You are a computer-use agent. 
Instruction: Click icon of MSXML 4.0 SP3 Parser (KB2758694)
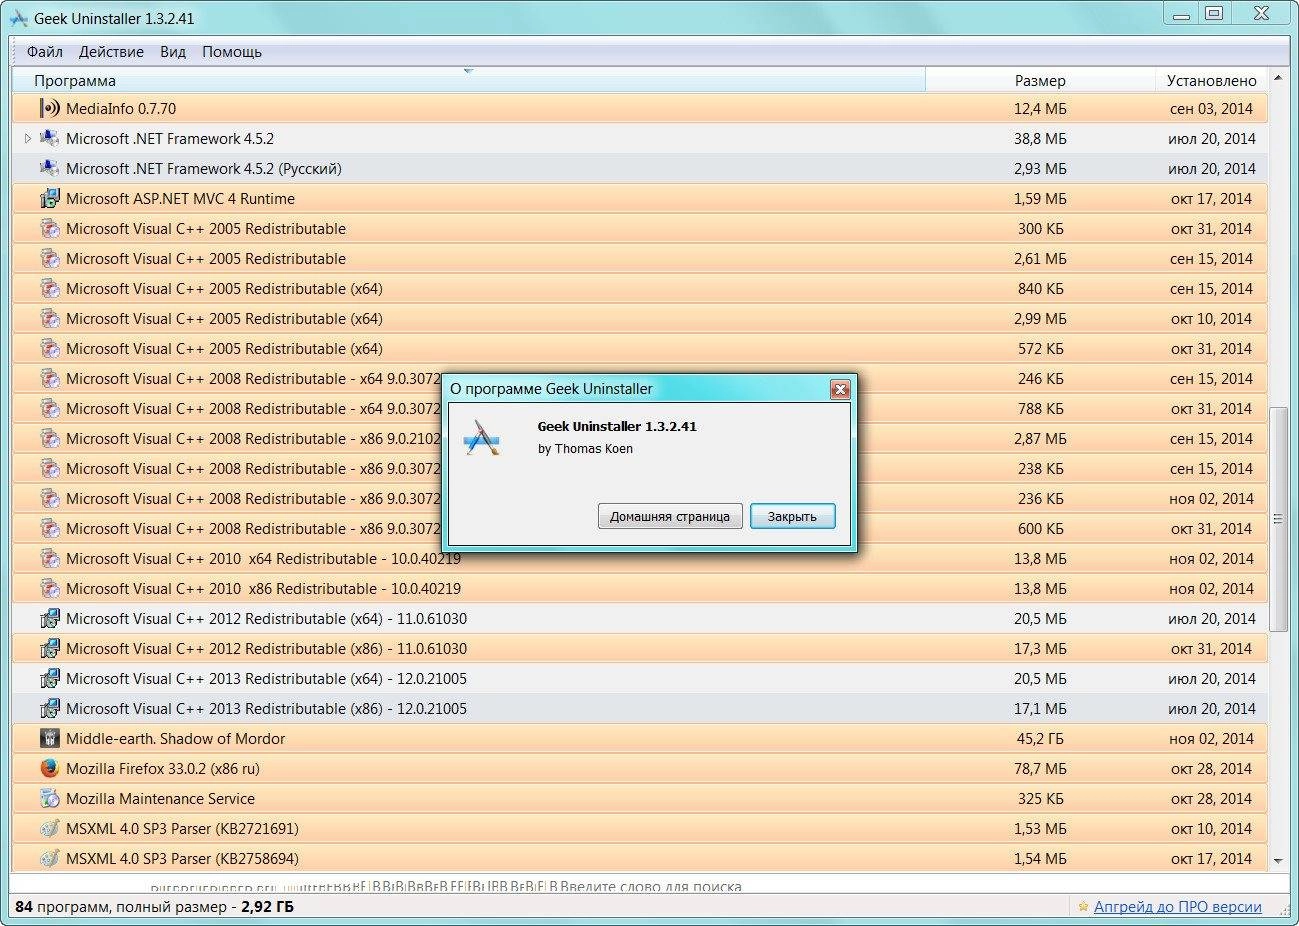pos(49,858)
